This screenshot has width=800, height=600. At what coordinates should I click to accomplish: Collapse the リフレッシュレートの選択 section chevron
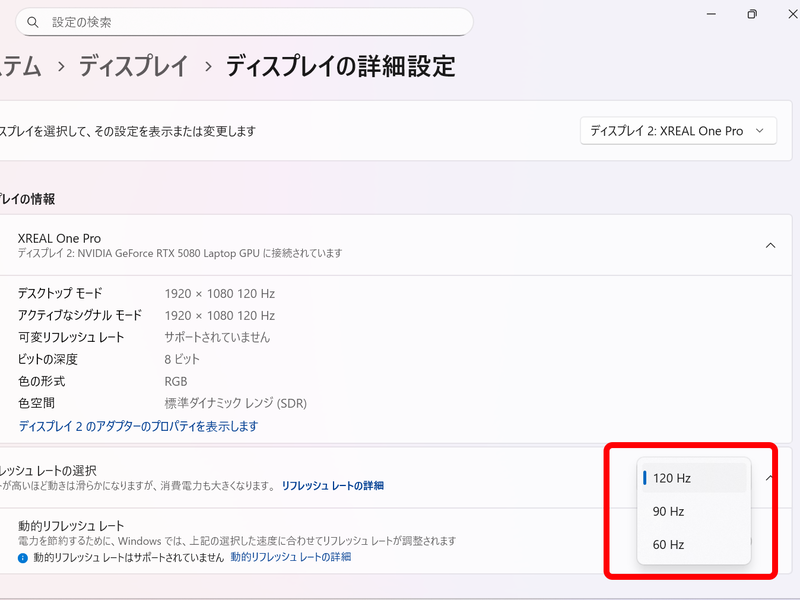pos(770,478)
